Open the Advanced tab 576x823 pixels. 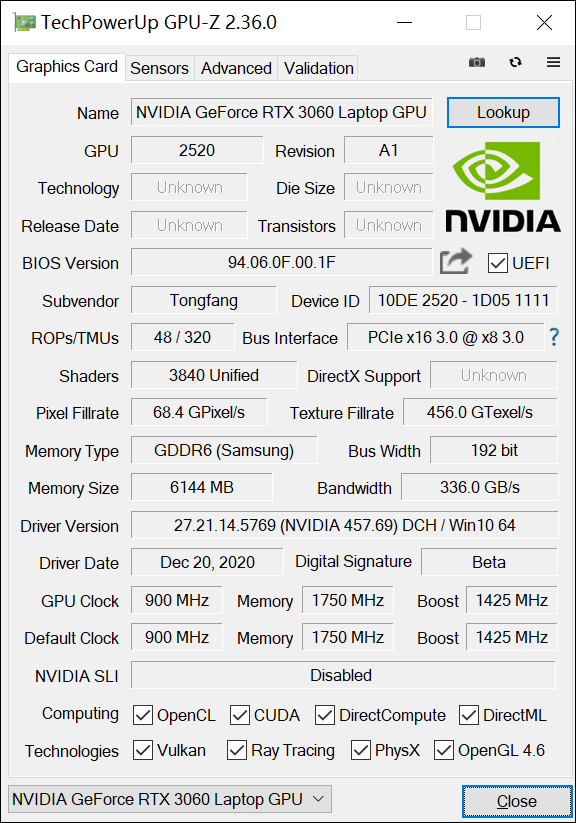(x=235, y=68)
